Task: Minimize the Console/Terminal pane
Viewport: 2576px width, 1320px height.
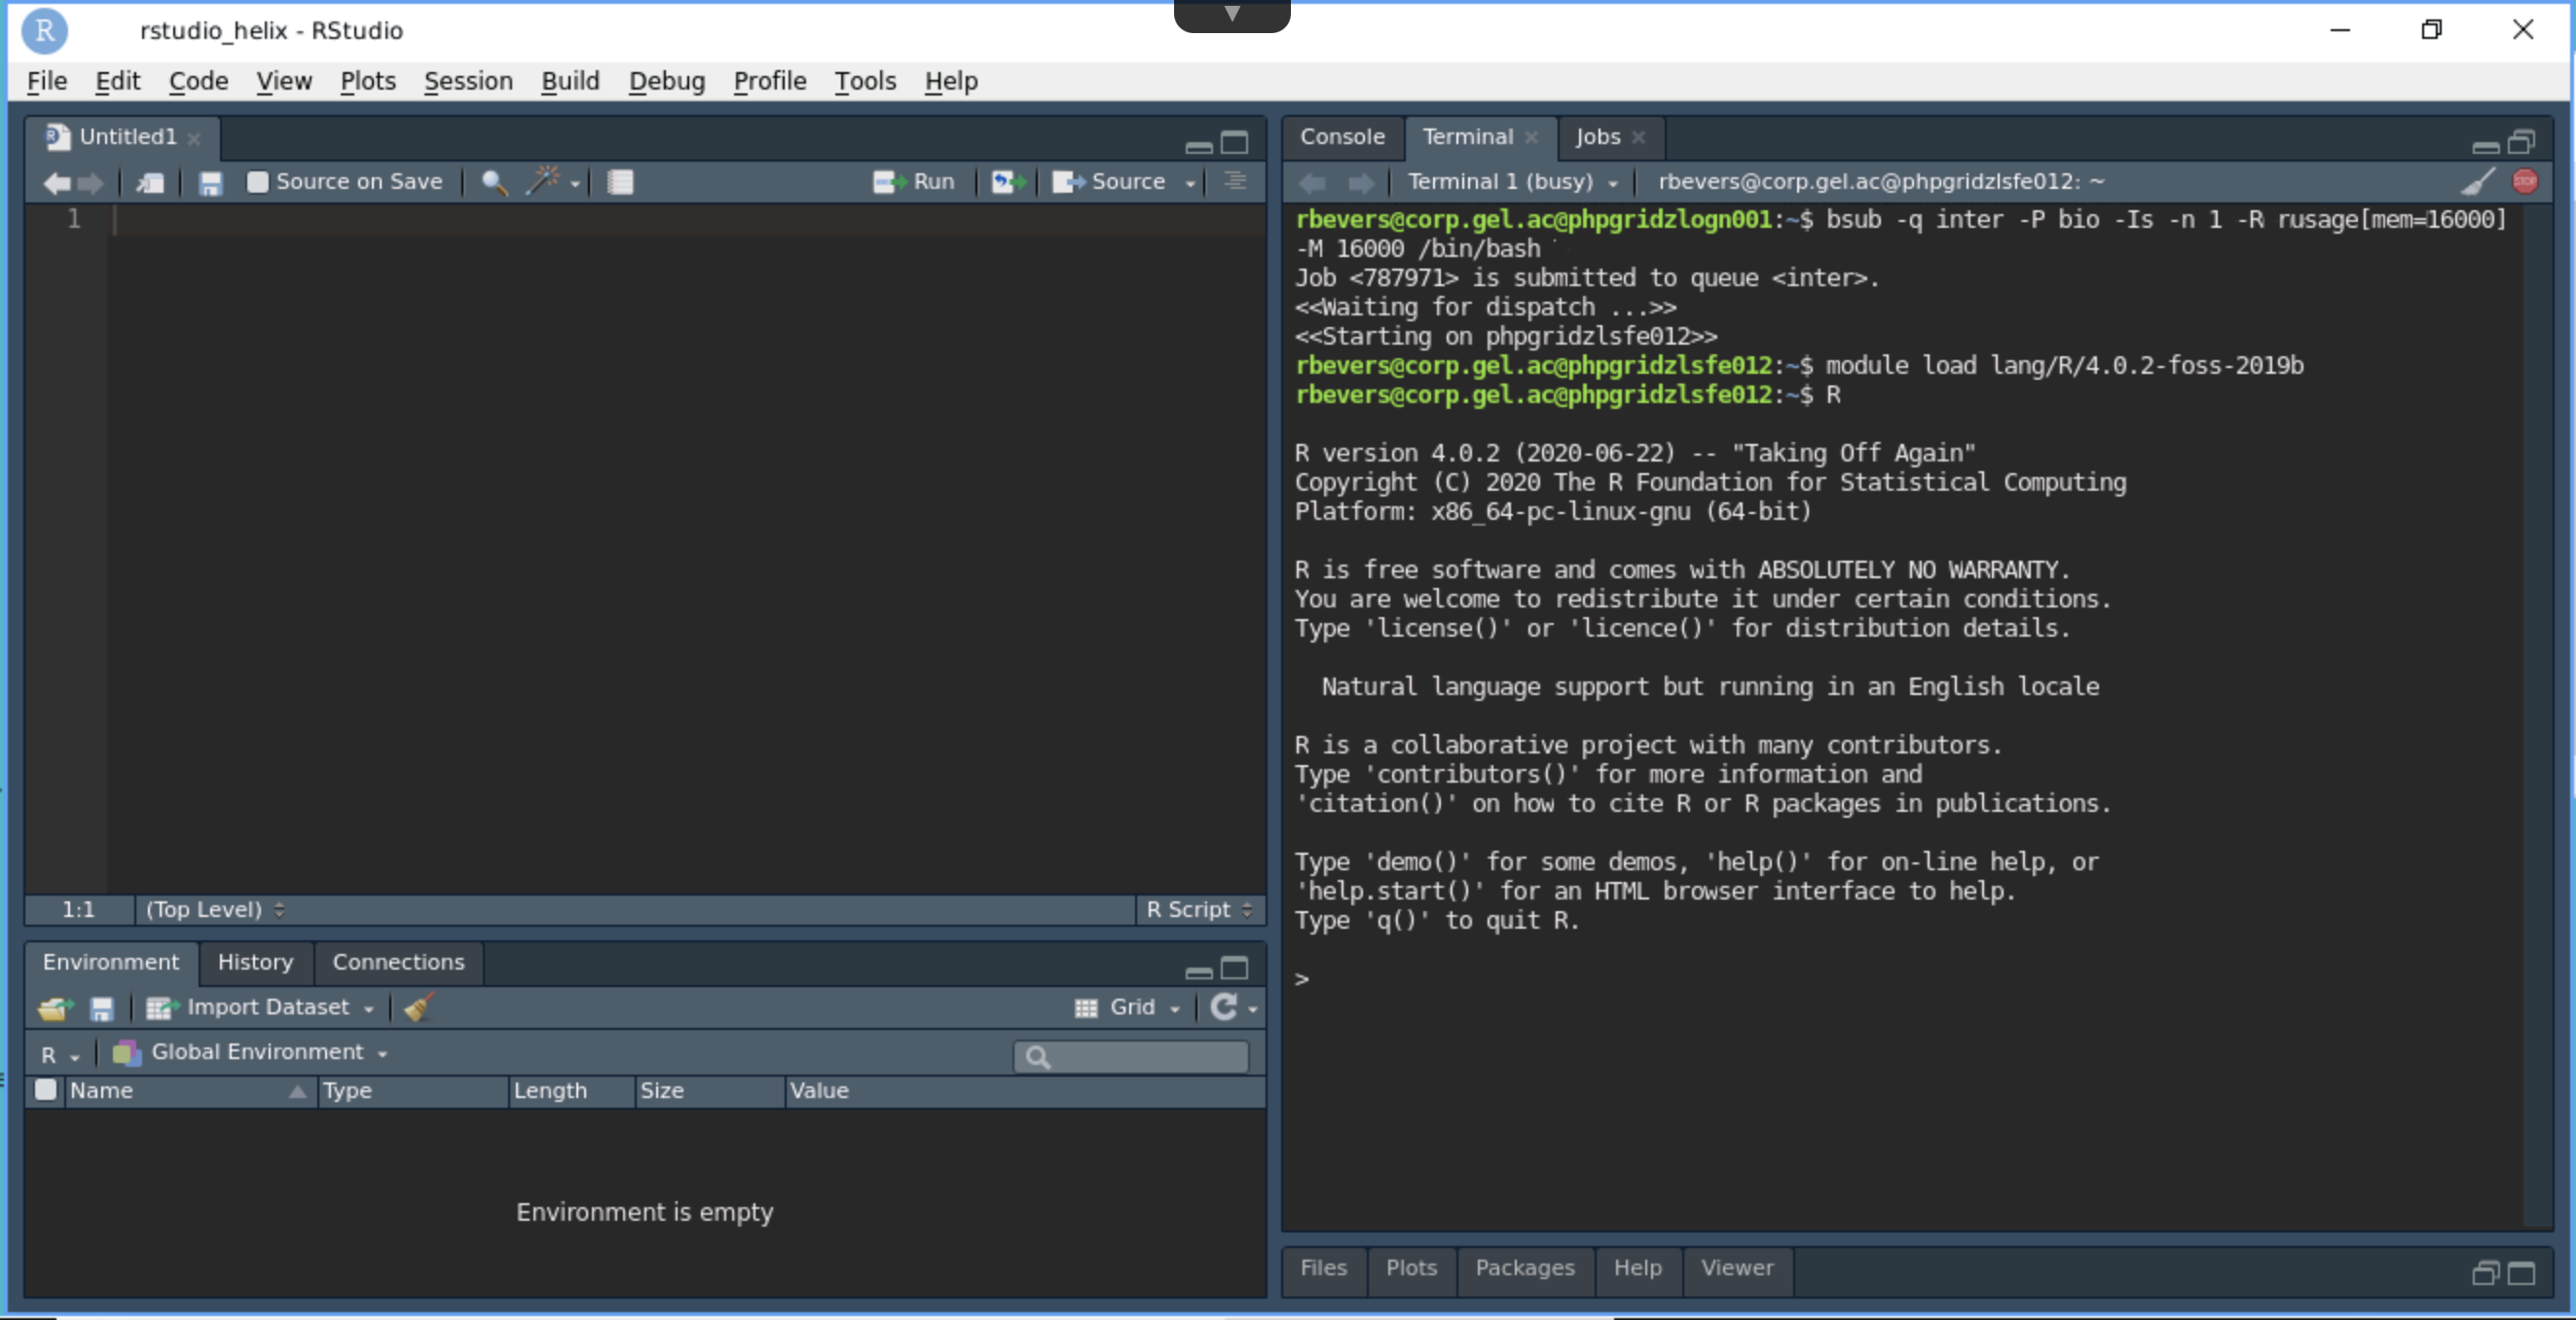Action: pos(2486,146)
